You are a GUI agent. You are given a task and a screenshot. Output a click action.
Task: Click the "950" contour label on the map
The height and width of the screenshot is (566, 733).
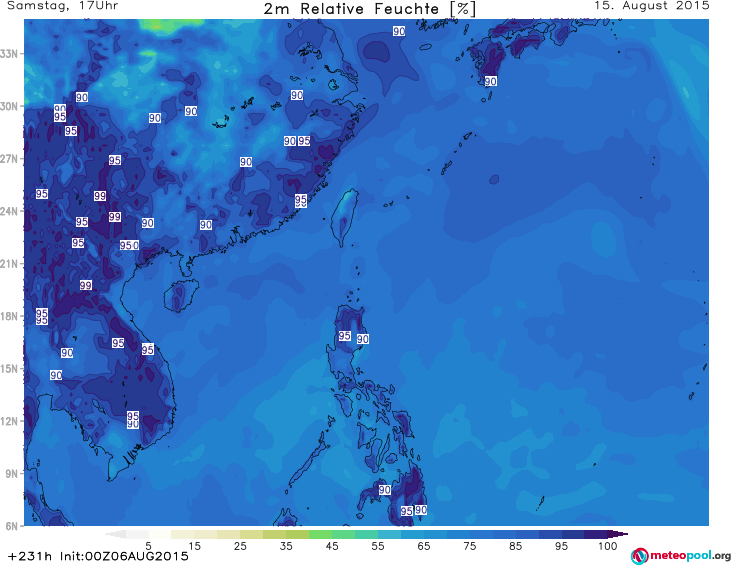click(x=129, y=245)
